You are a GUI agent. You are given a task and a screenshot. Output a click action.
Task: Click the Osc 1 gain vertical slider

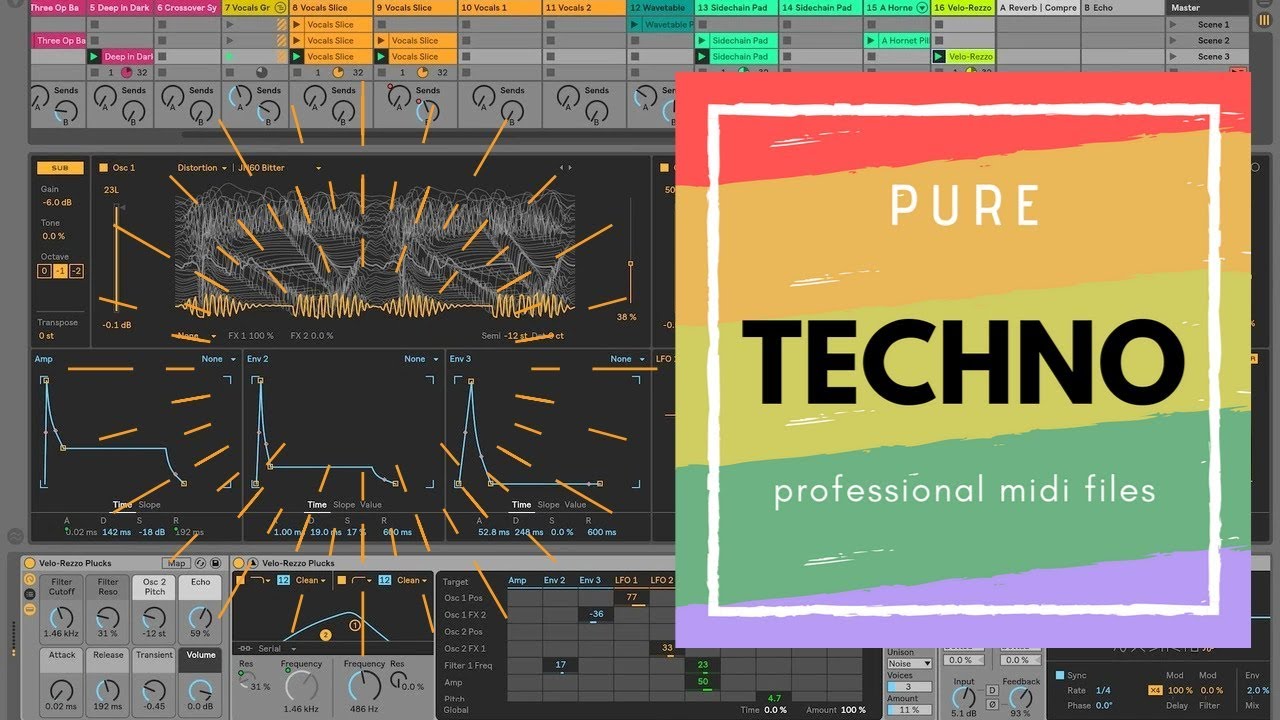116,259
